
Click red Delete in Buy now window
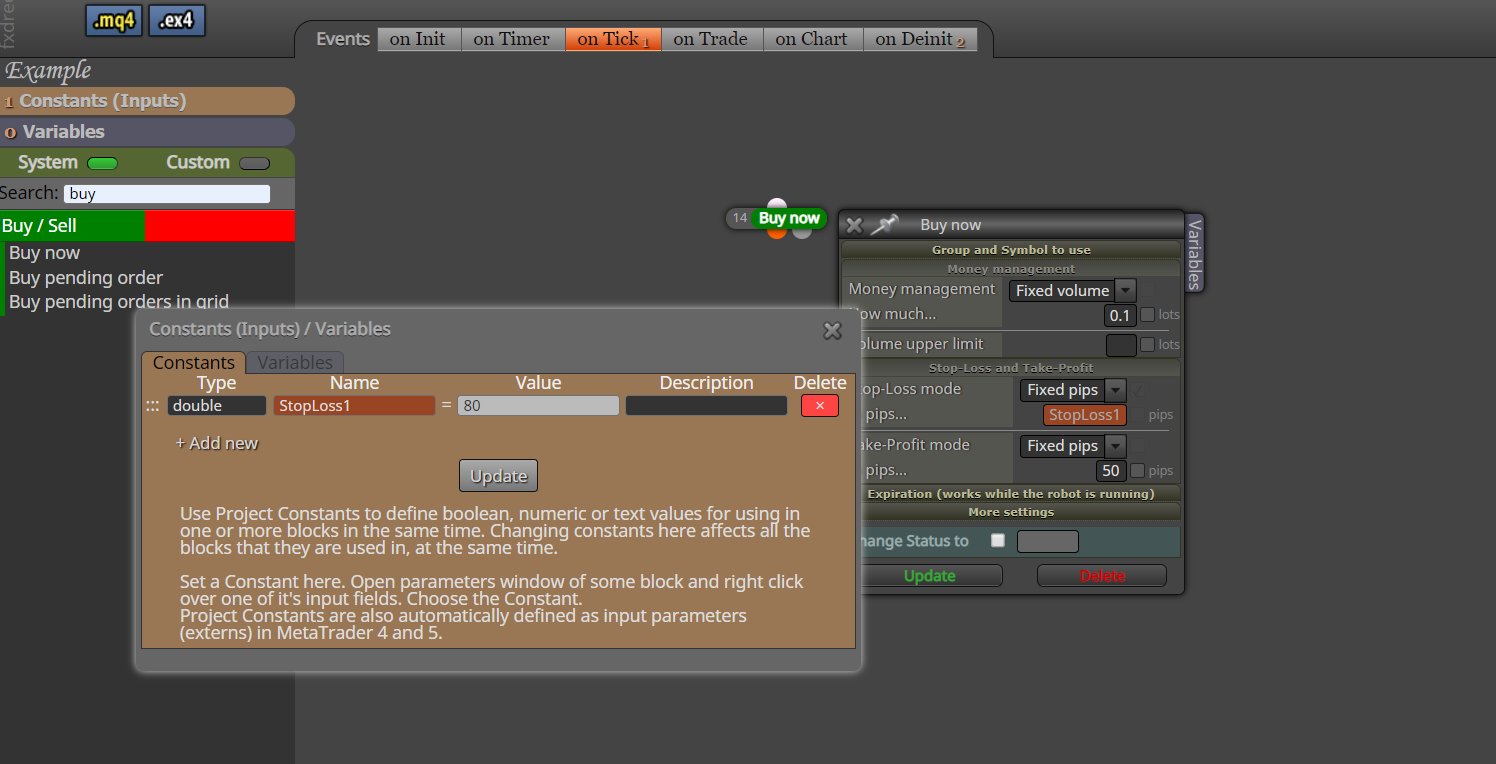click(x=1102, y=576)
